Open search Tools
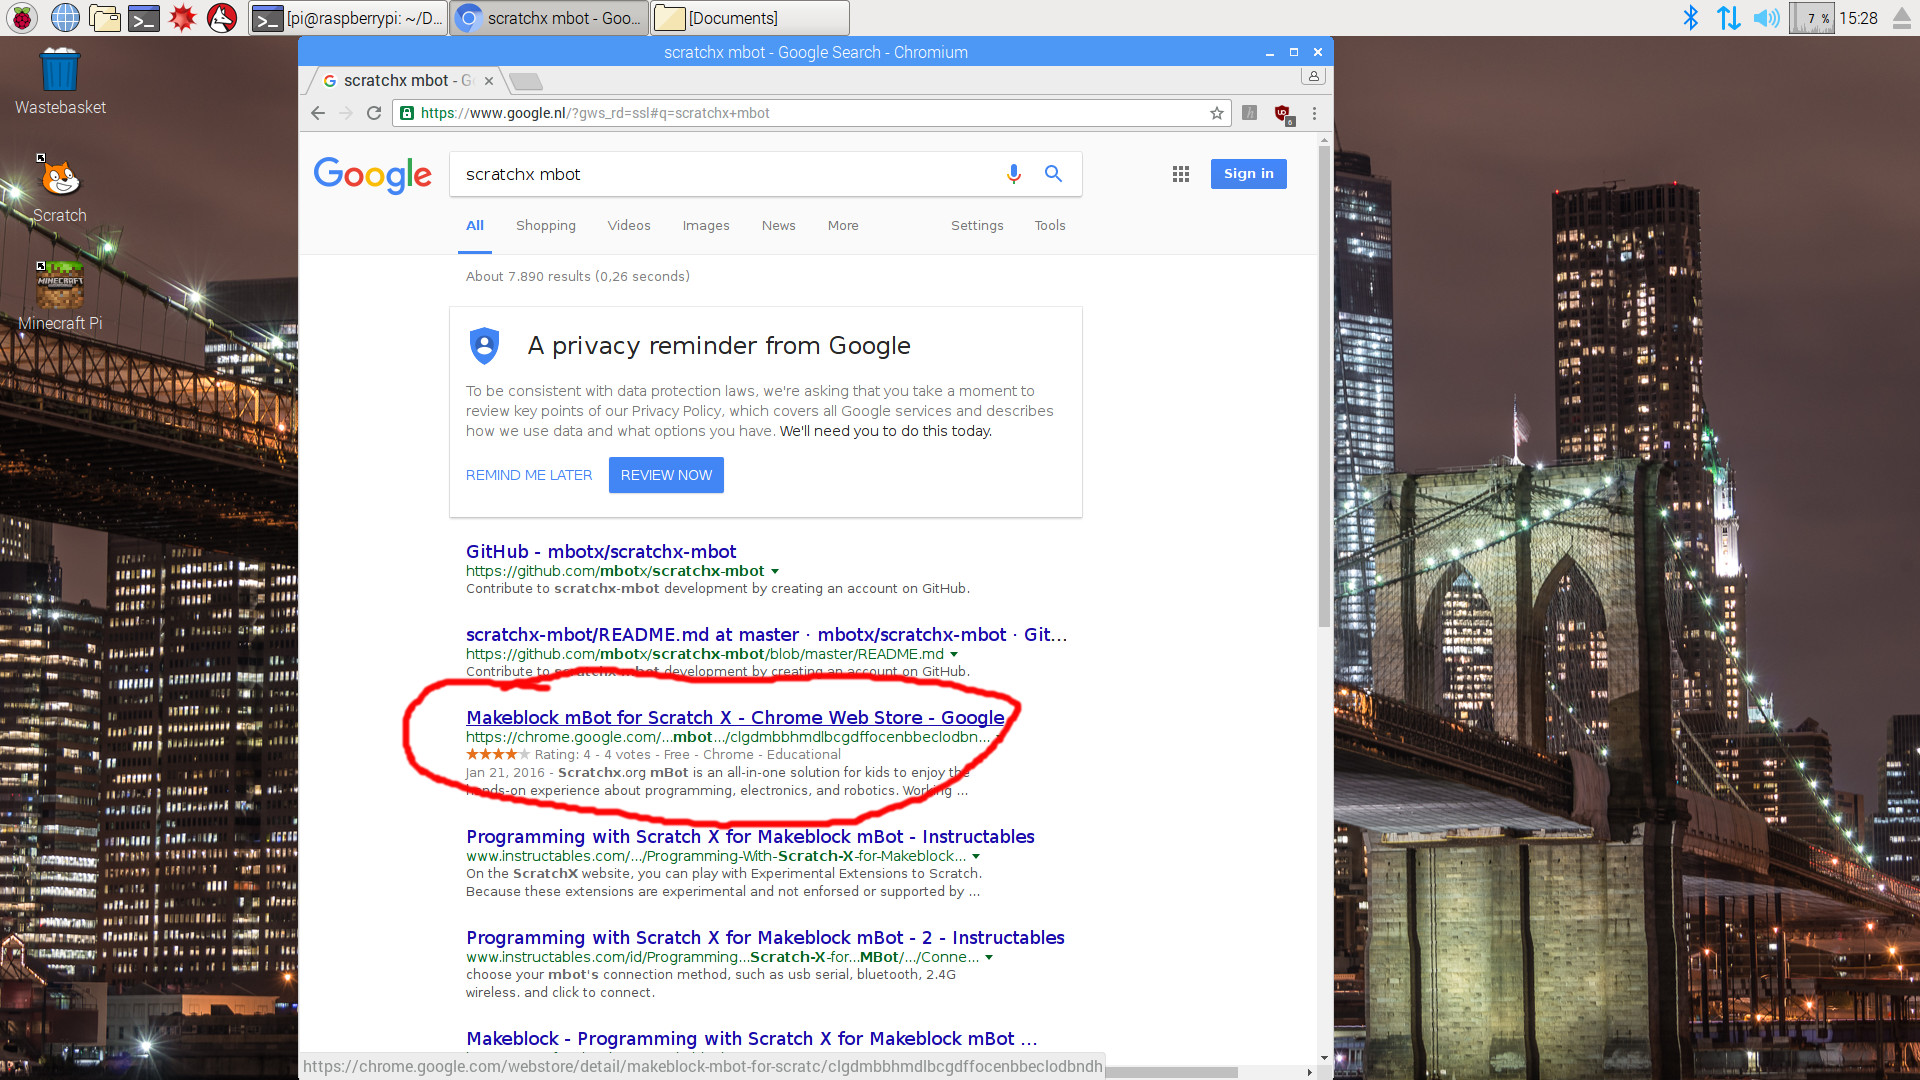The width and height of the screenshot is (1920, 1080). coord(1050,226)
